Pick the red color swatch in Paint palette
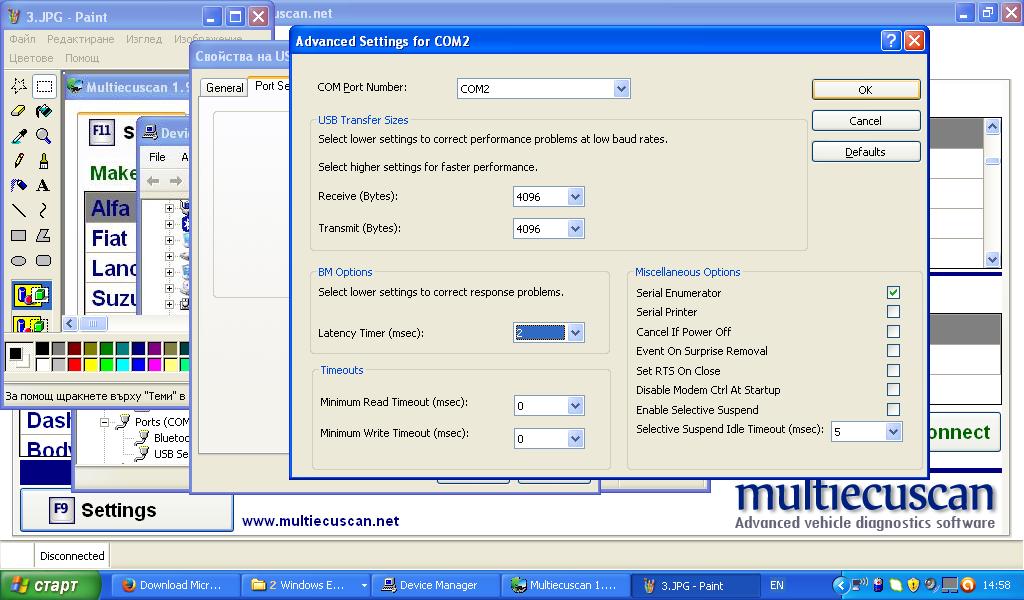This screenshot has height=600, width=1024. (74, 364)
